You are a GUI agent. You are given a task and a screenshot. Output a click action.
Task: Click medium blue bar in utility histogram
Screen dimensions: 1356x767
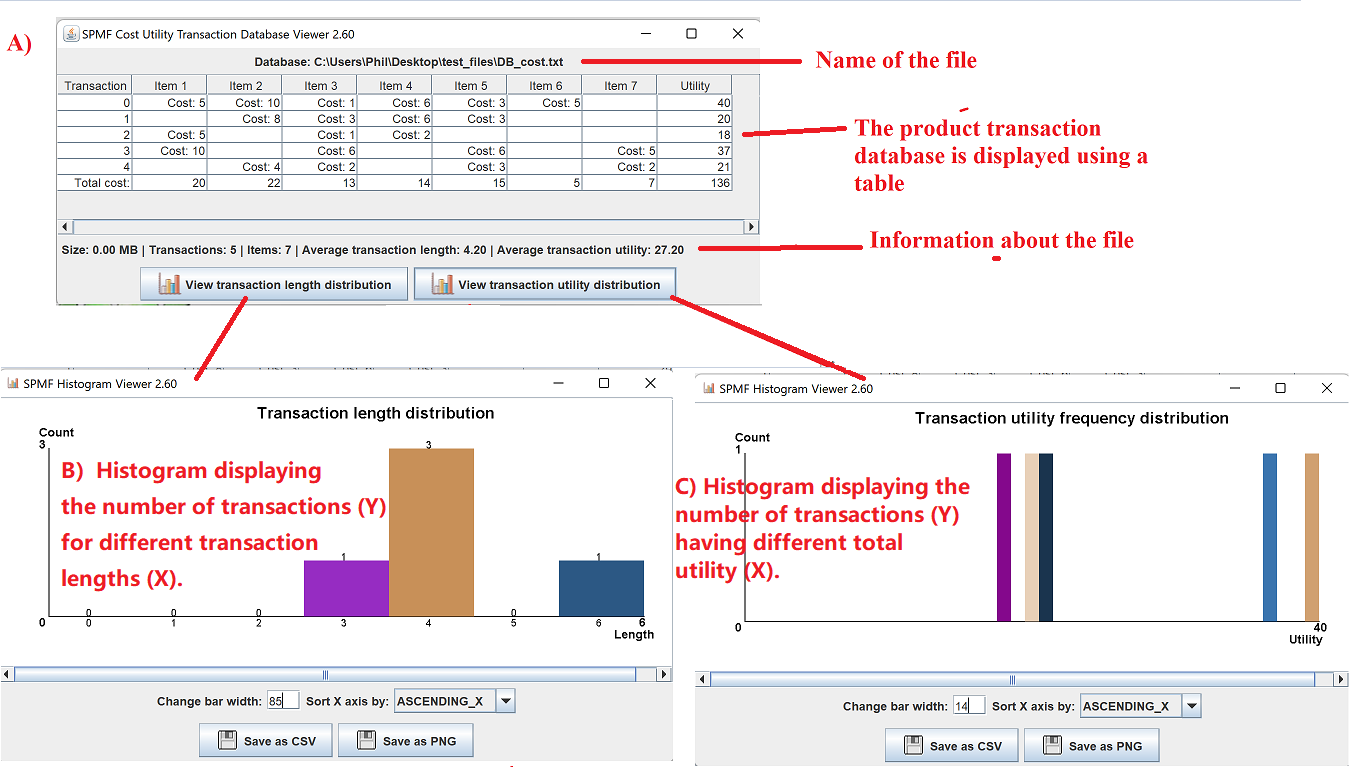tap(1270, 537)
